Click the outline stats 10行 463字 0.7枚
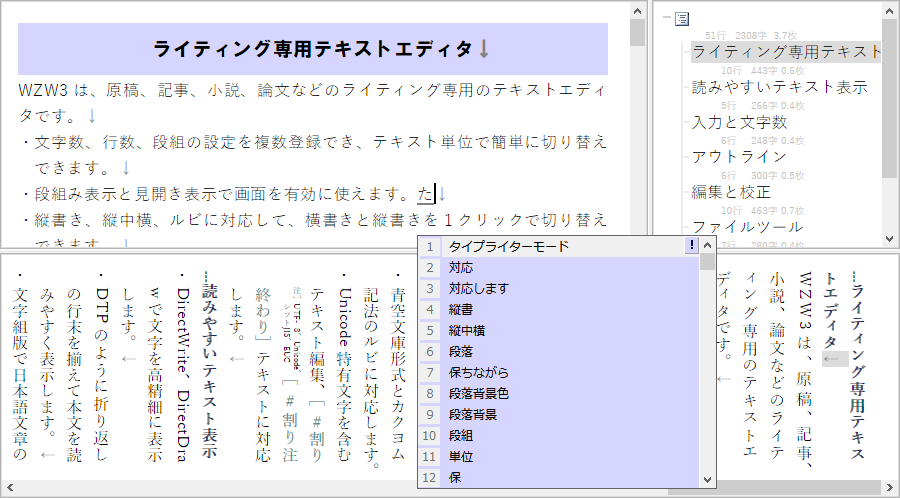The image size is (900, 498). pyautogui.click(x=762, y=211)
